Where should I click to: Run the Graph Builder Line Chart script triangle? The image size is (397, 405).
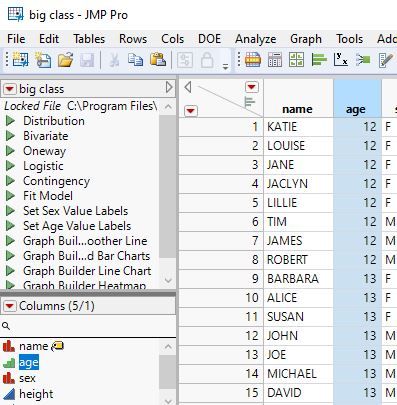[x=10, y=271]
